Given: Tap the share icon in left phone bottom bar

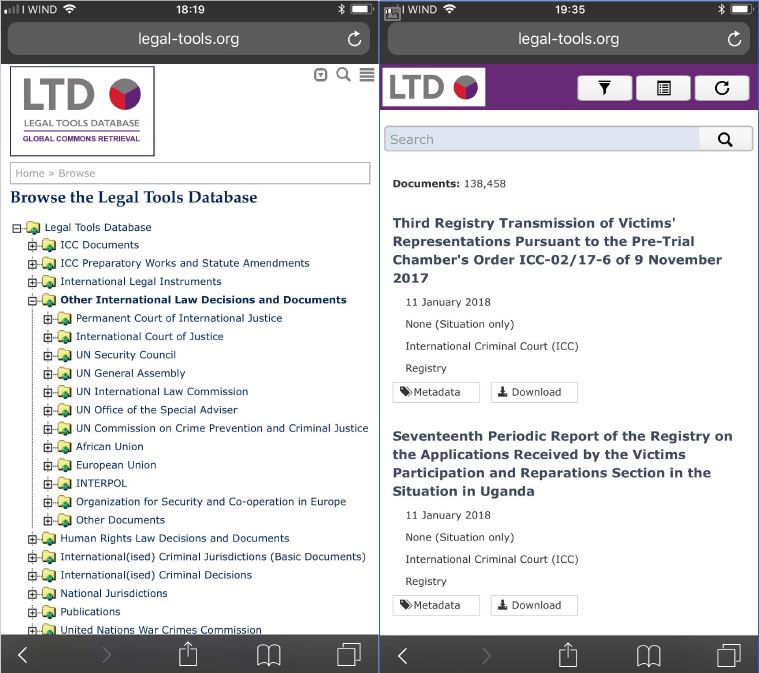Looking at the screenshot, I should click(188, 654).
